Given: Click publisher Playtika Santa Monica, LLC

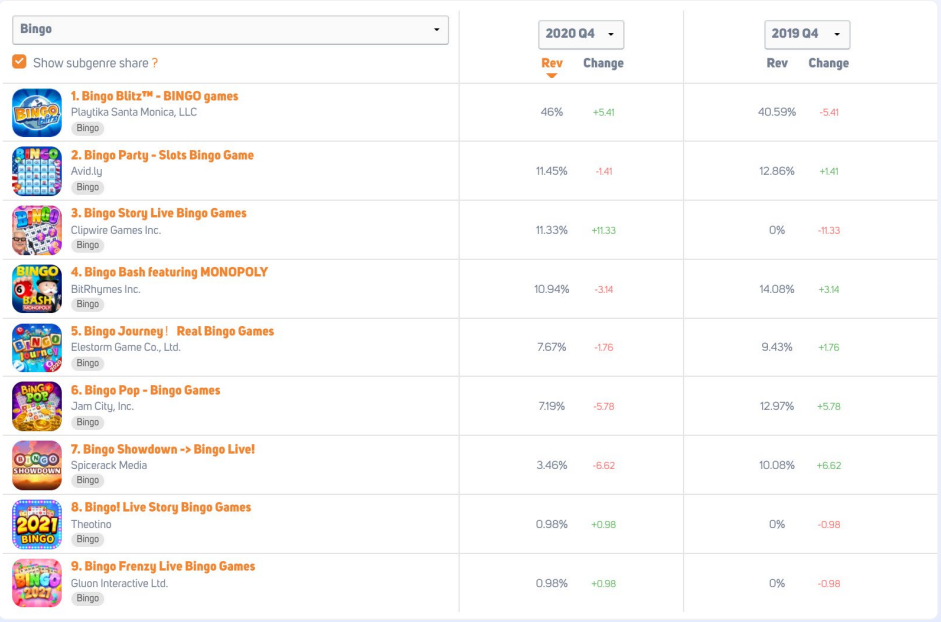Looking at the screenshot, I should coord(134,112).
